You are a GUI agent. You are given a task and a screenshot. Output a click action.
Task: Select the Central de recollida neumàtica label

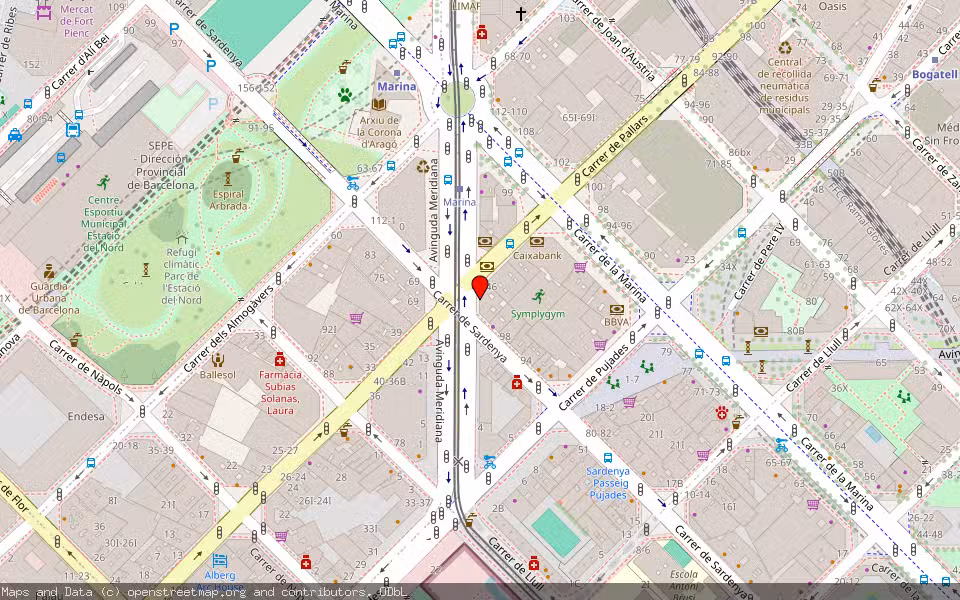pos(785,86)
